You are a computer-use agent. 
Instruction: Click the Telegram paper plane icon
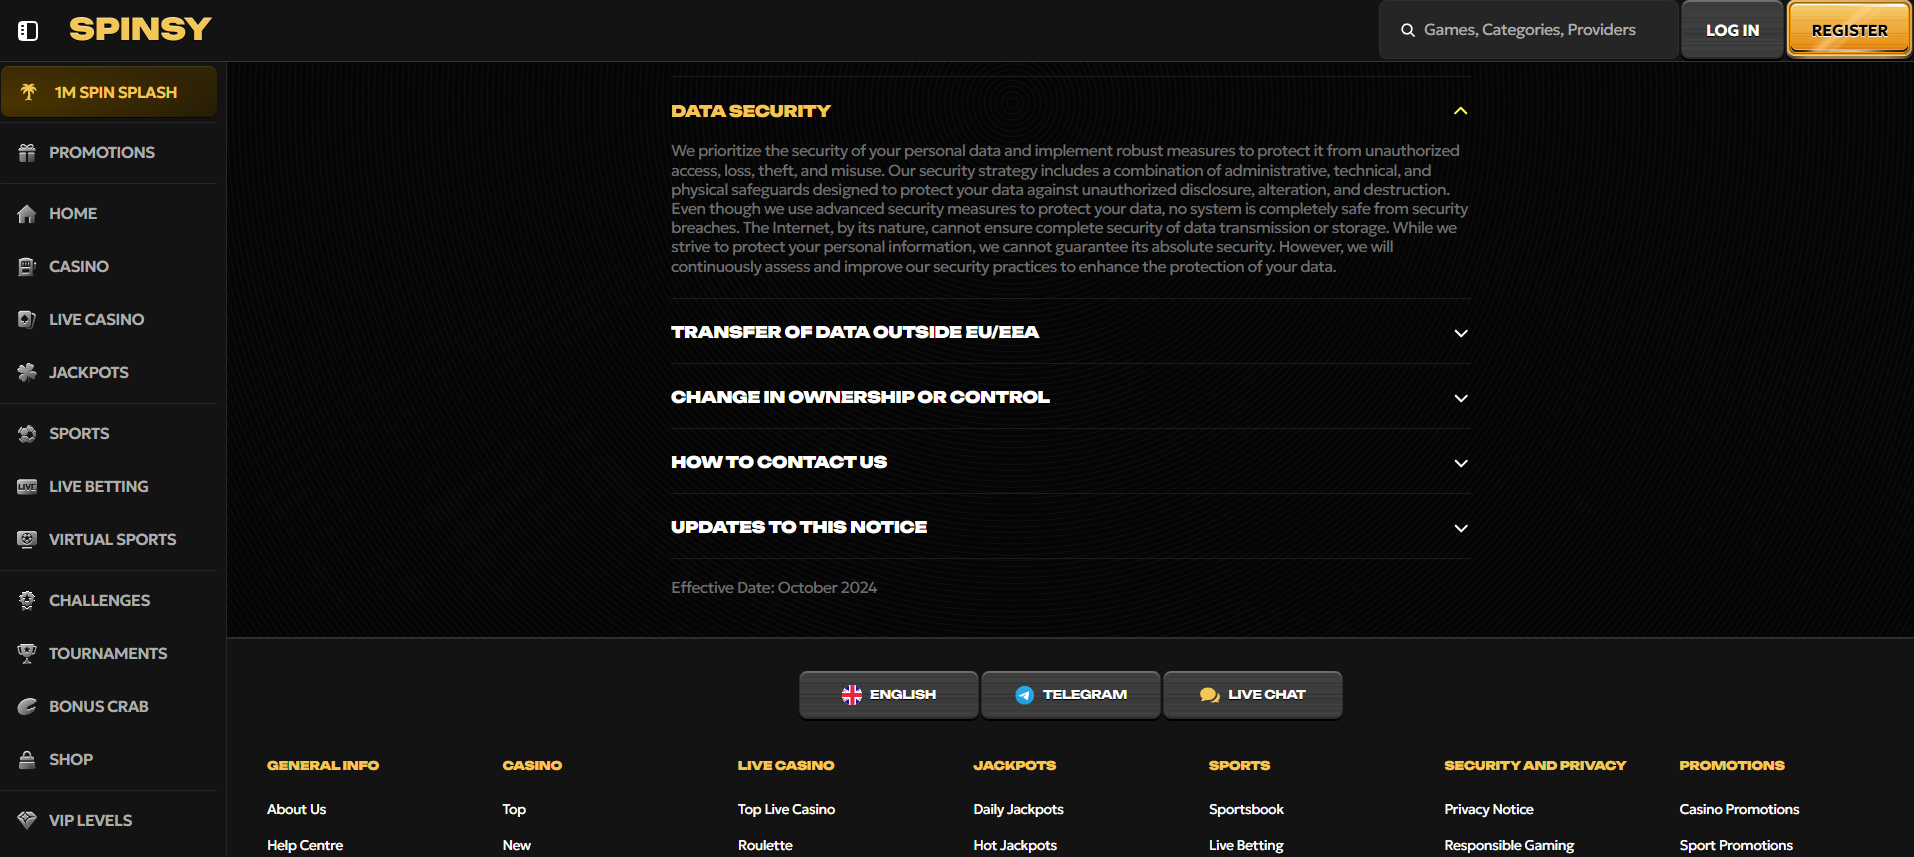tap(1024, 695)
